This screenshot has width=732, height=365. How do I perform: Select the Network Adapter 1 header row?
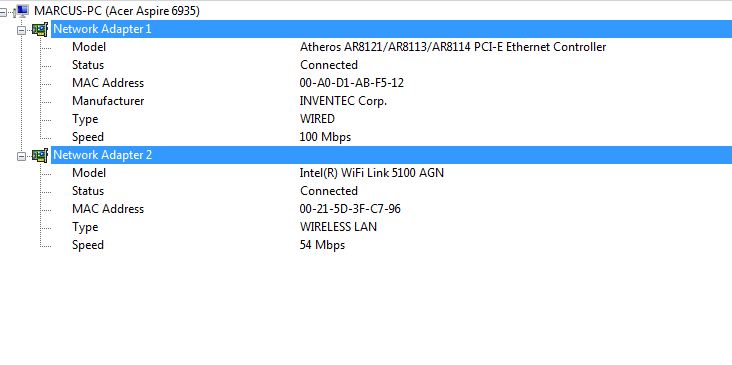pos(391,29)
